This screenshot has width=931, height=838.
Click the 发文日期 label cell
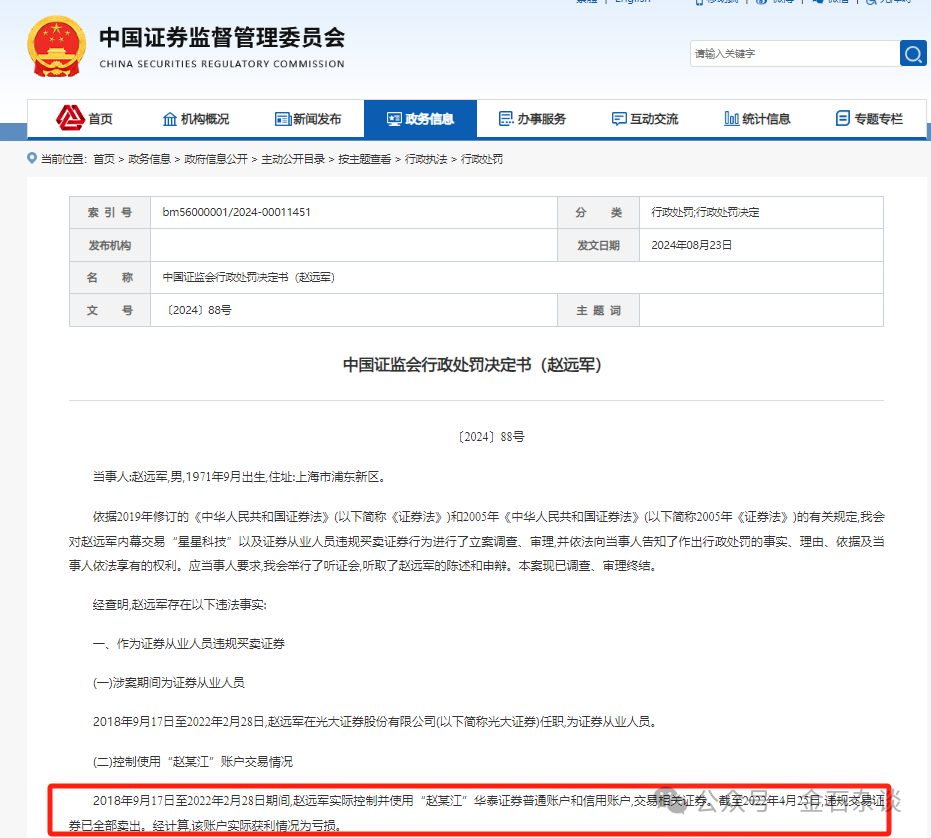tap(598, 245)
